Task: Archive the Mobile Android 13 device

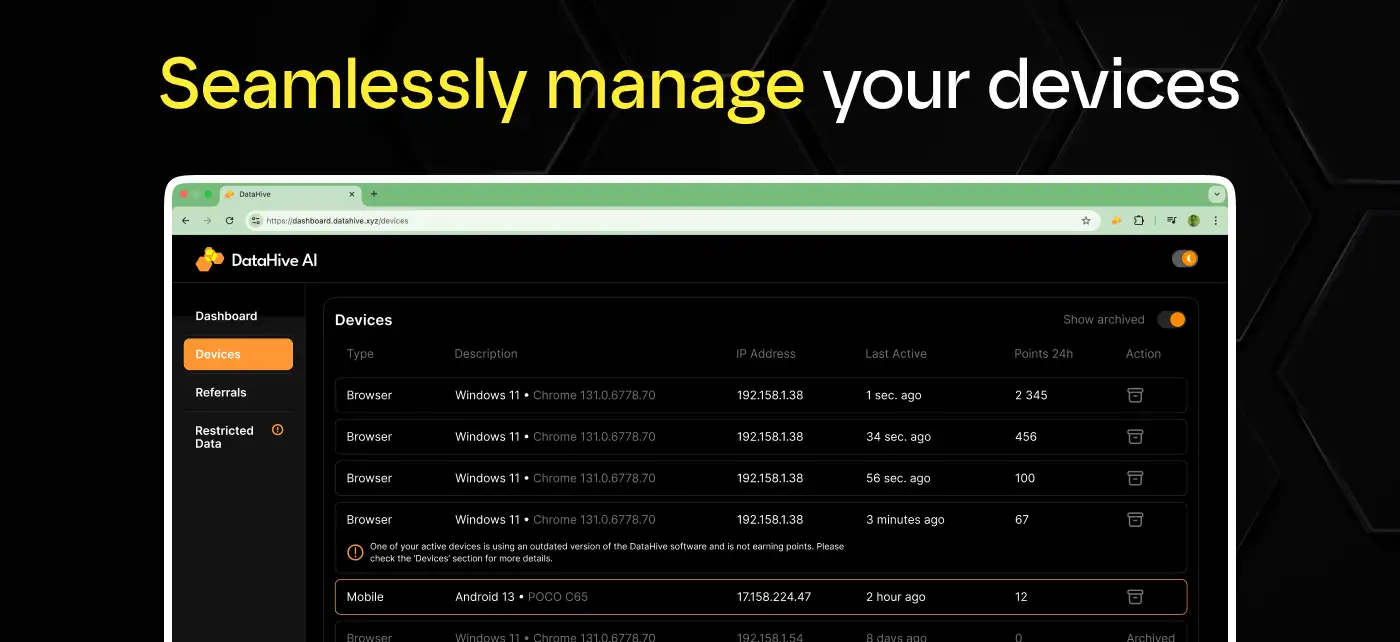Action: [x=1135, y=597]
